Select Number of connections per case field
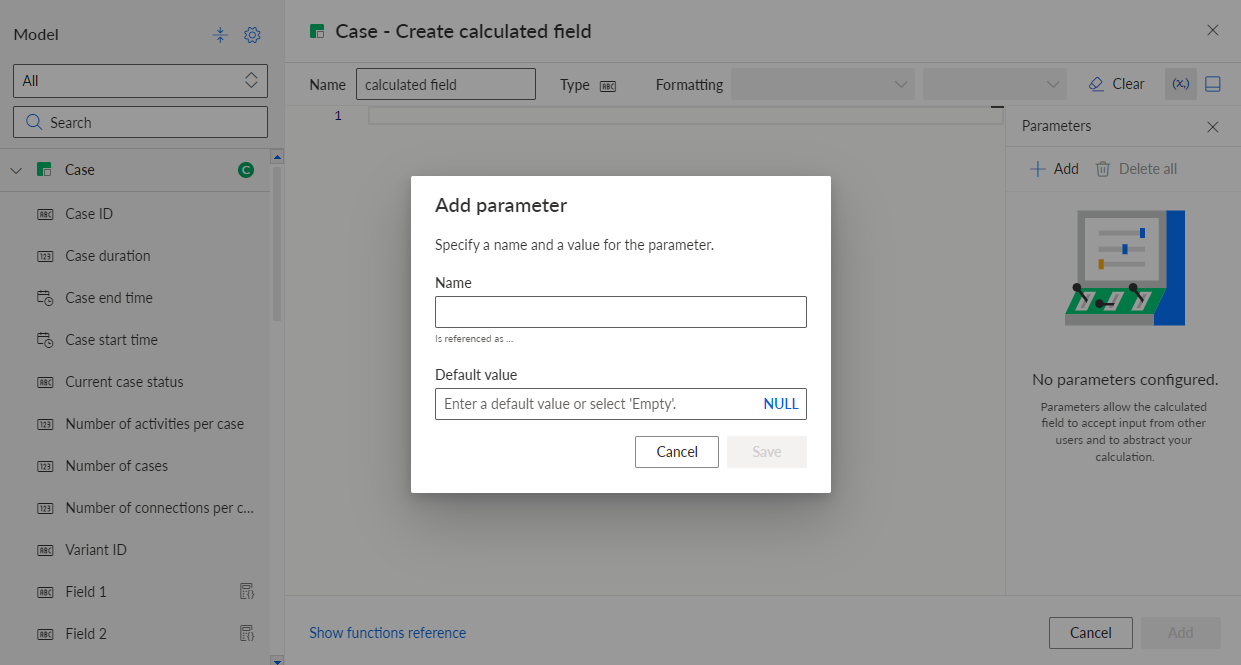 point(159,508)
